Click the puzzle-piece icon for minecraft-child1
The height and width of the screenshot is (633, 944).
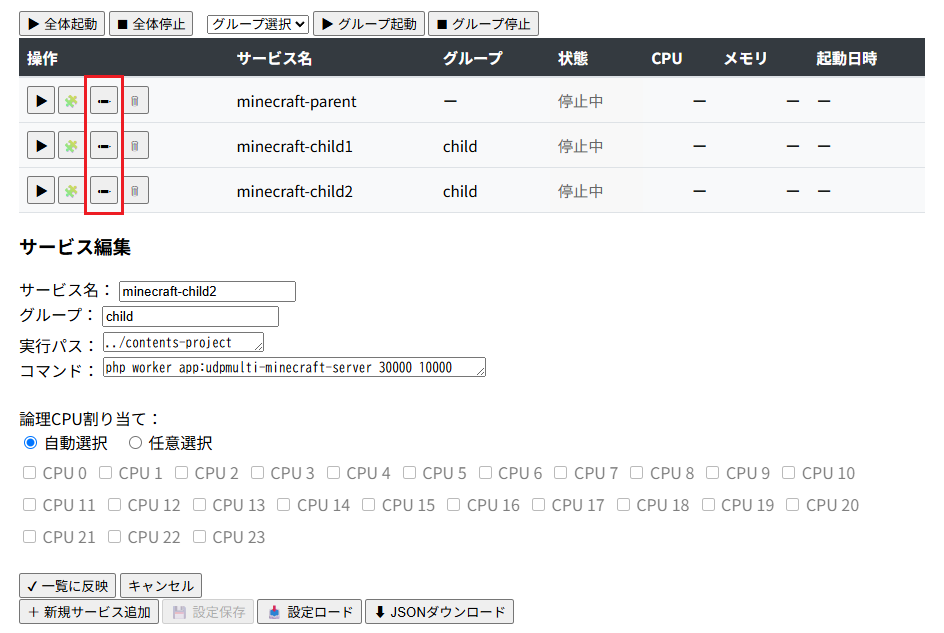click(x=71, y=145)
